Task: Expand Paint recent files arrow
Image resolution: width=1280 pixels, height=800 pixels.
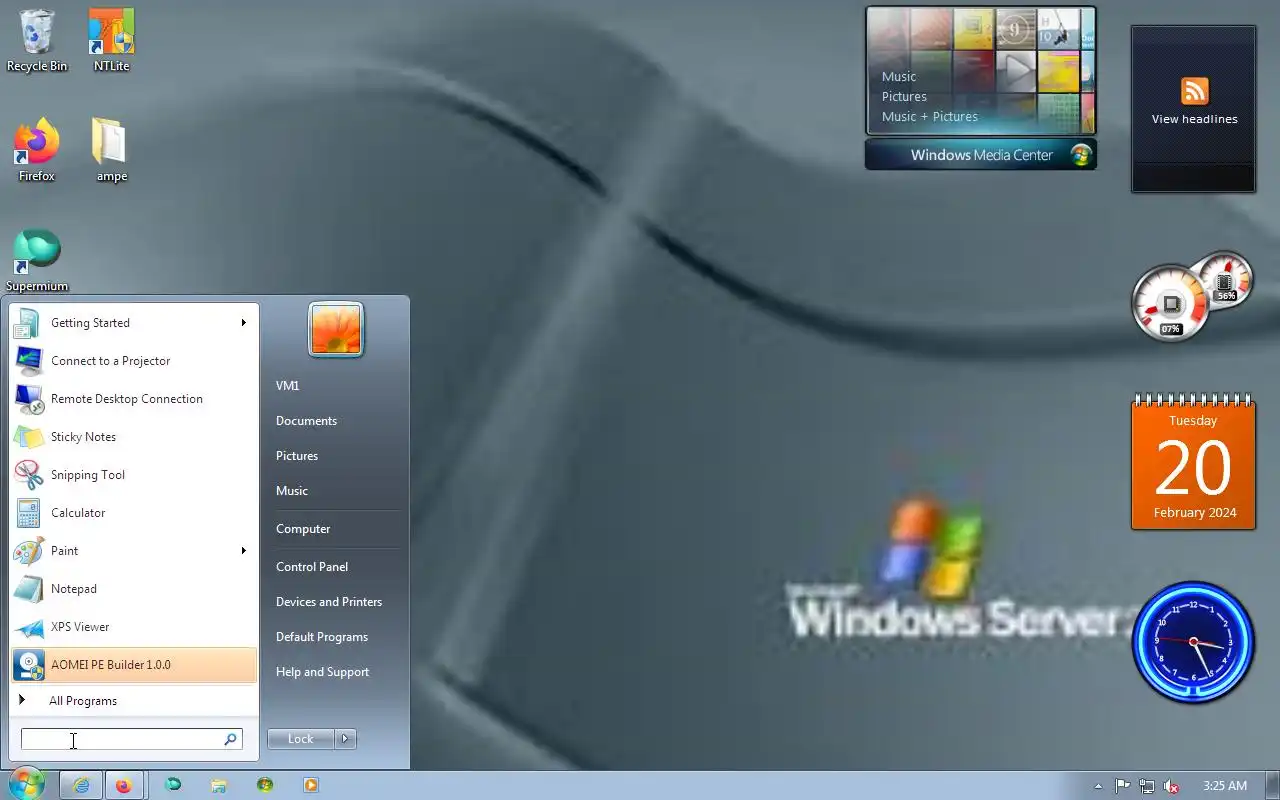Action: point(243,551)
